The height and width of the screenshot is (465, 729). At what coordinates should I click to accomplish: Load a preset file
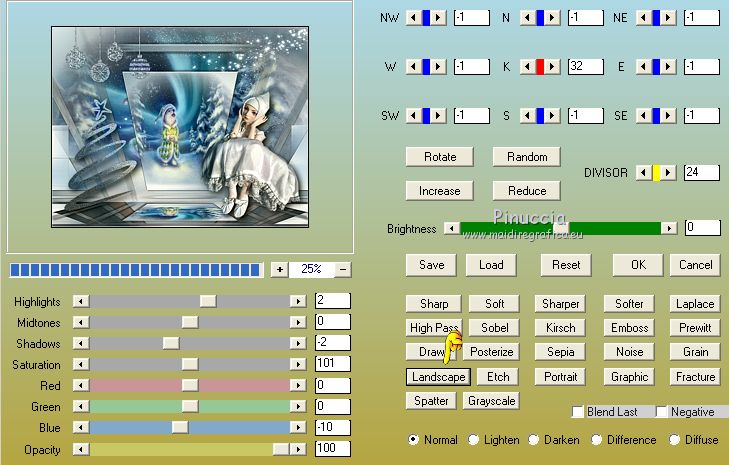pos(491,265)
